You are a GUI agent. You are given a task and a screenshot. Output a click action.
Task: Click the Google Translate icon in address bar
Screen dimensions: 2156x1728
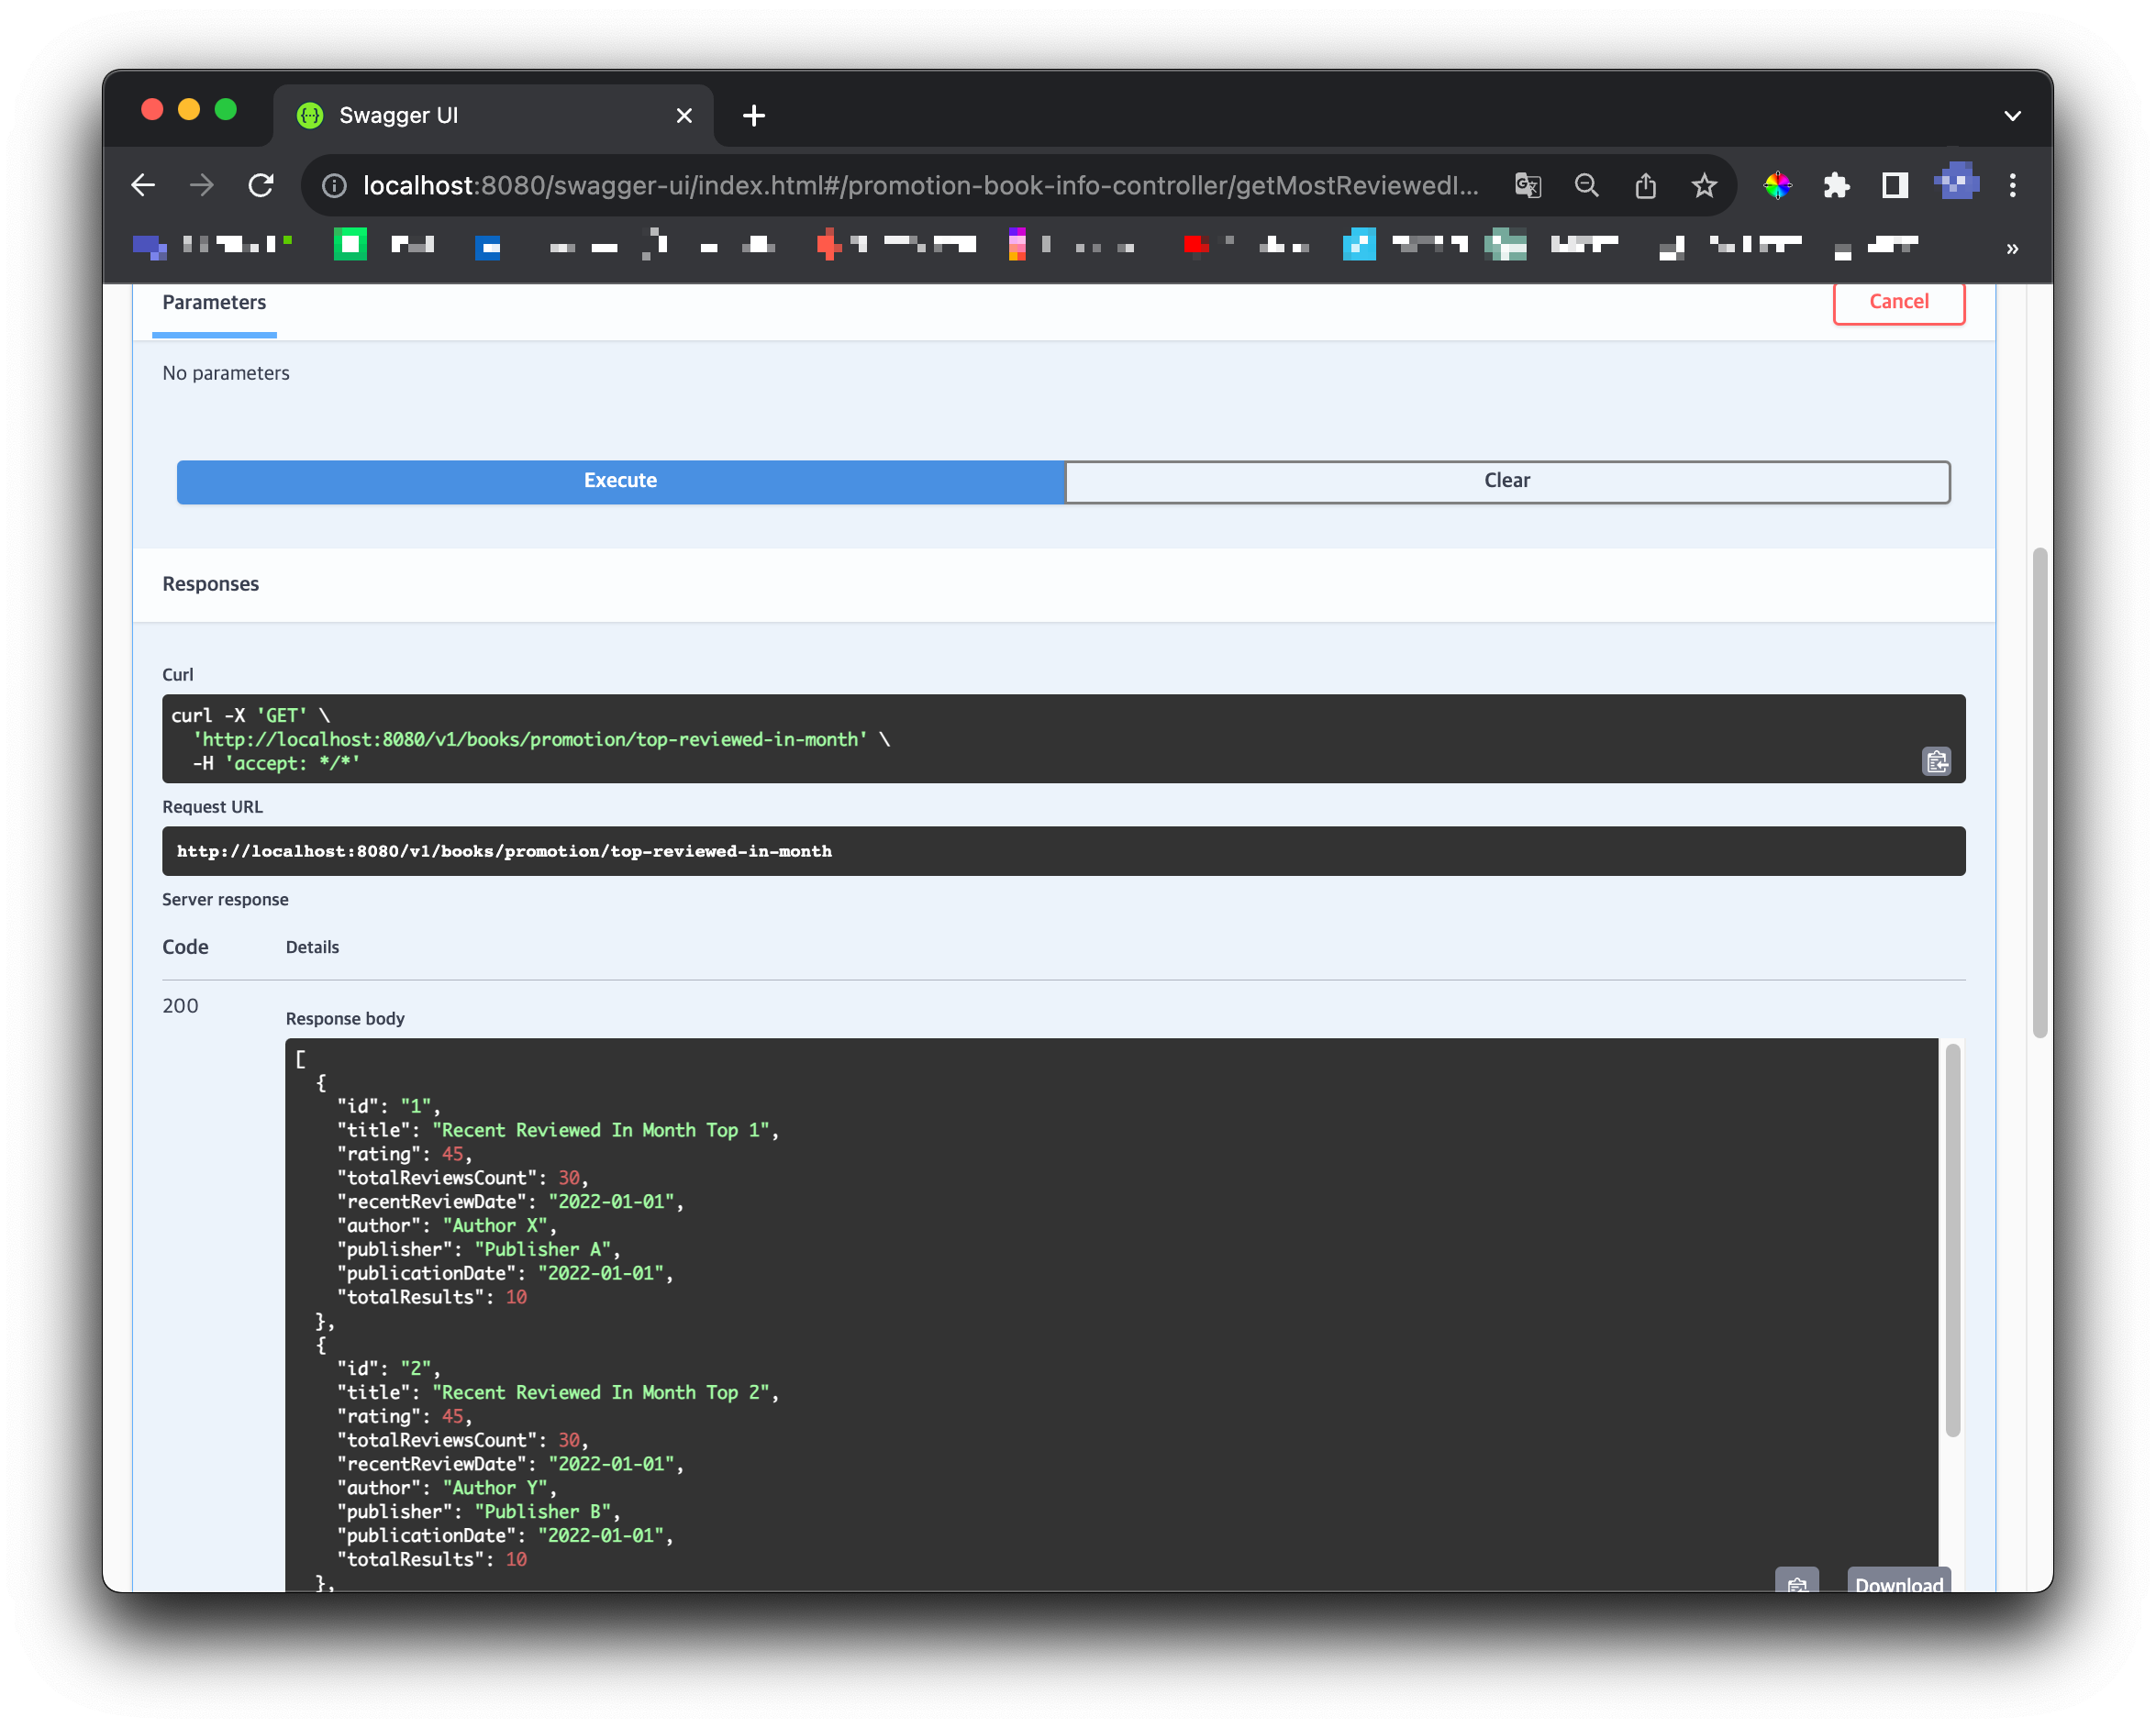tap(1527, 185)
